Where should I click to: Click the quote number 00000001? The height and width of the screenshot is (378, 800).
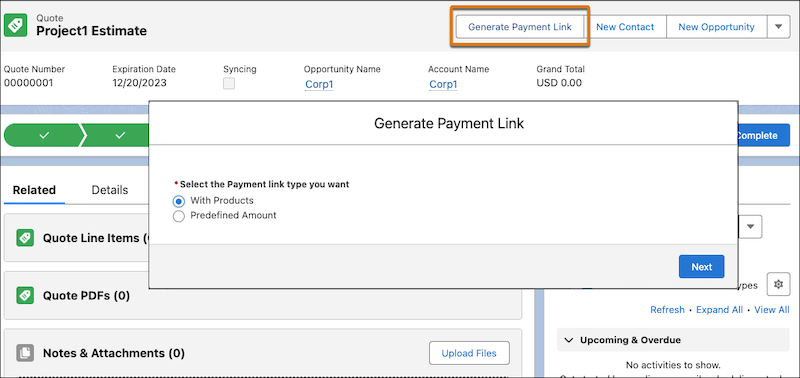tap(29, 83)
